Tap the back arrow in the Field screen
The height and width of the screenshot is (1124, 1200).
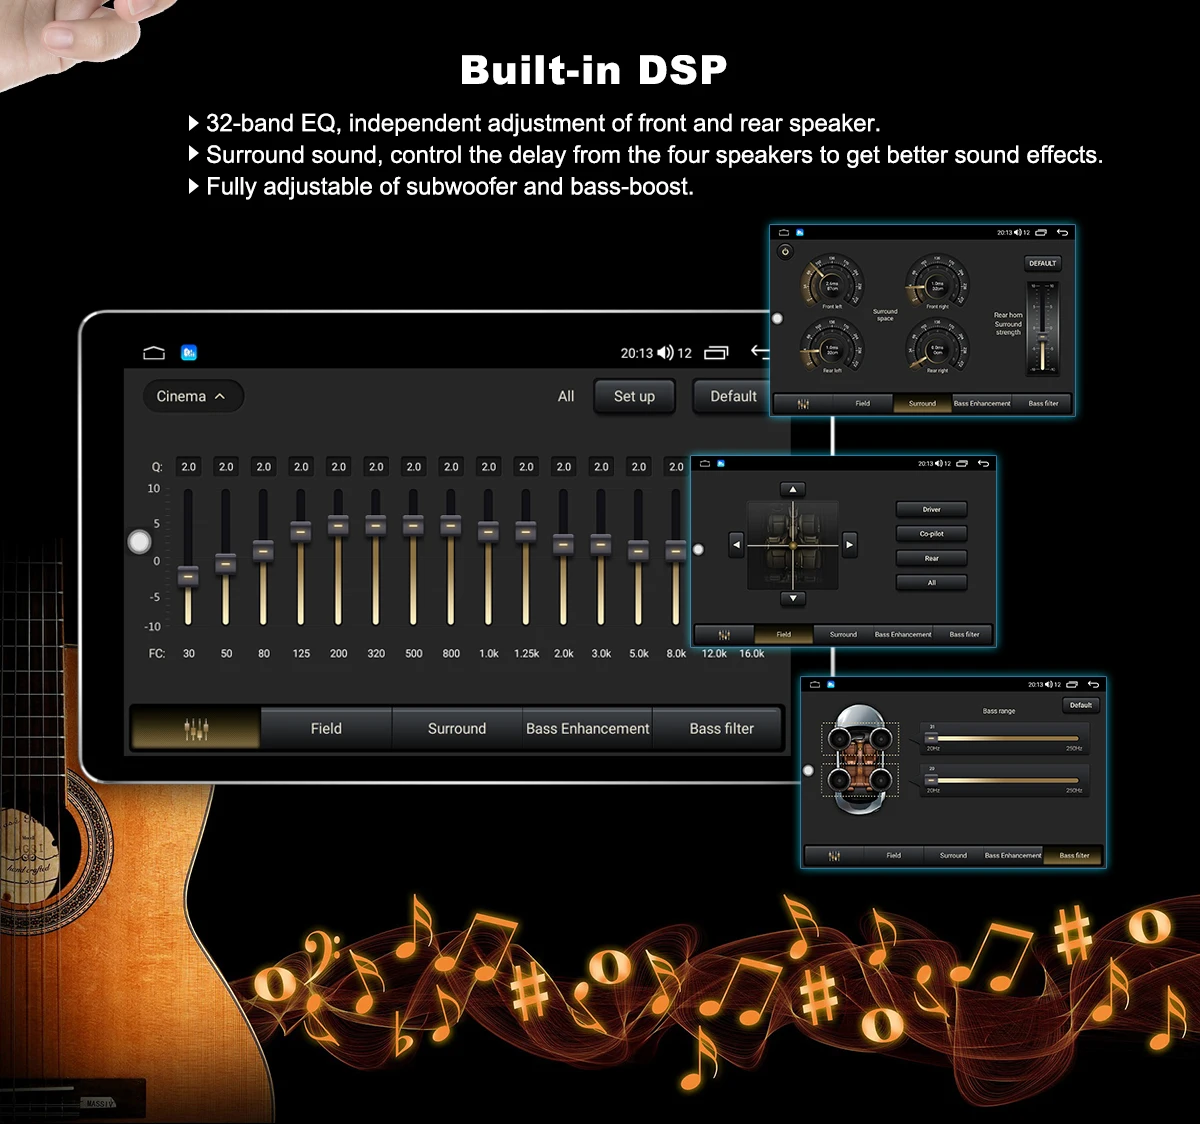(x=983, y=463)
